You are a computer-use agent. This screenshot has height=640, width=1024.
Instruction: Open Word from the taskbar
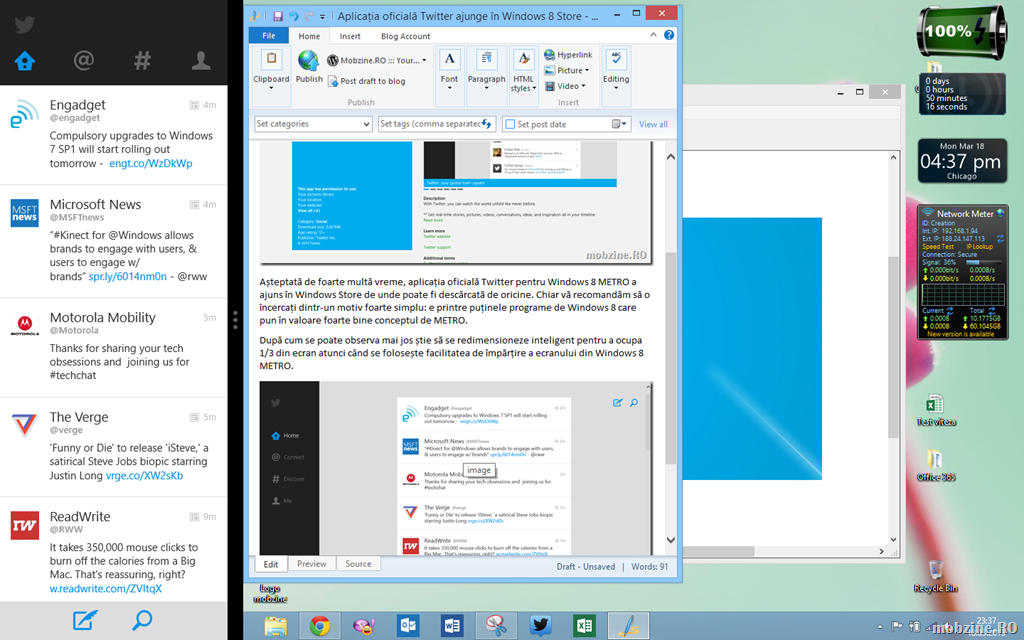(452, 626)
